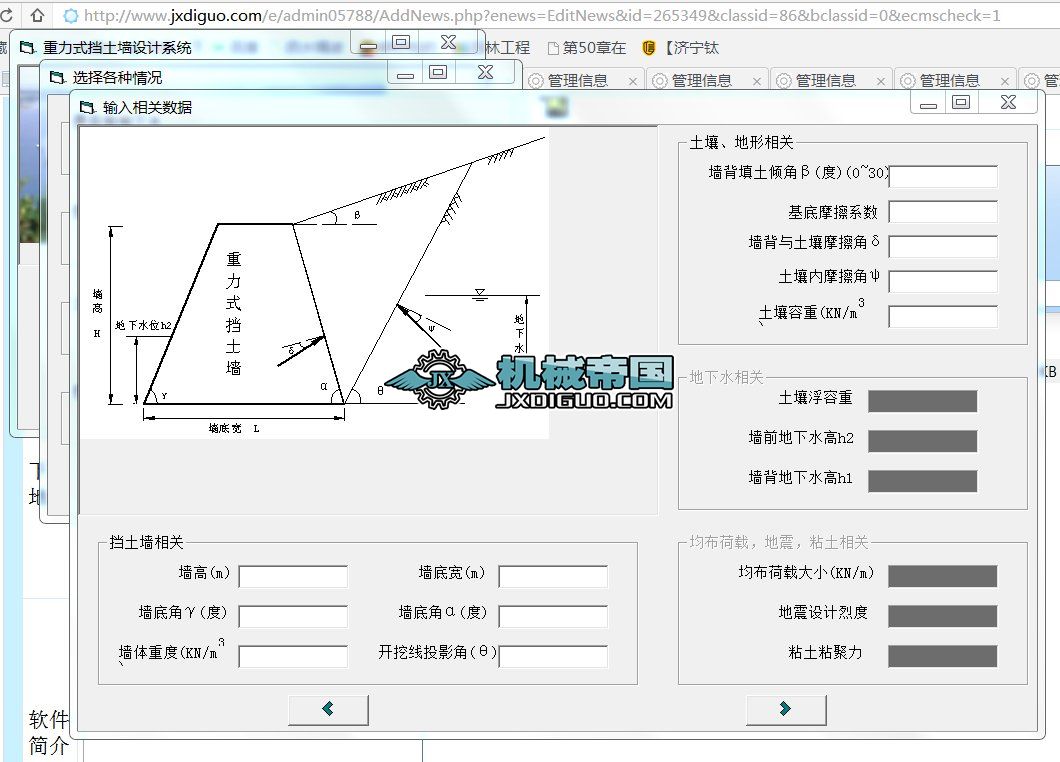Close the second 管理信息 browser tab
This screenshot has height=762, width=1060.
(756, 82)
